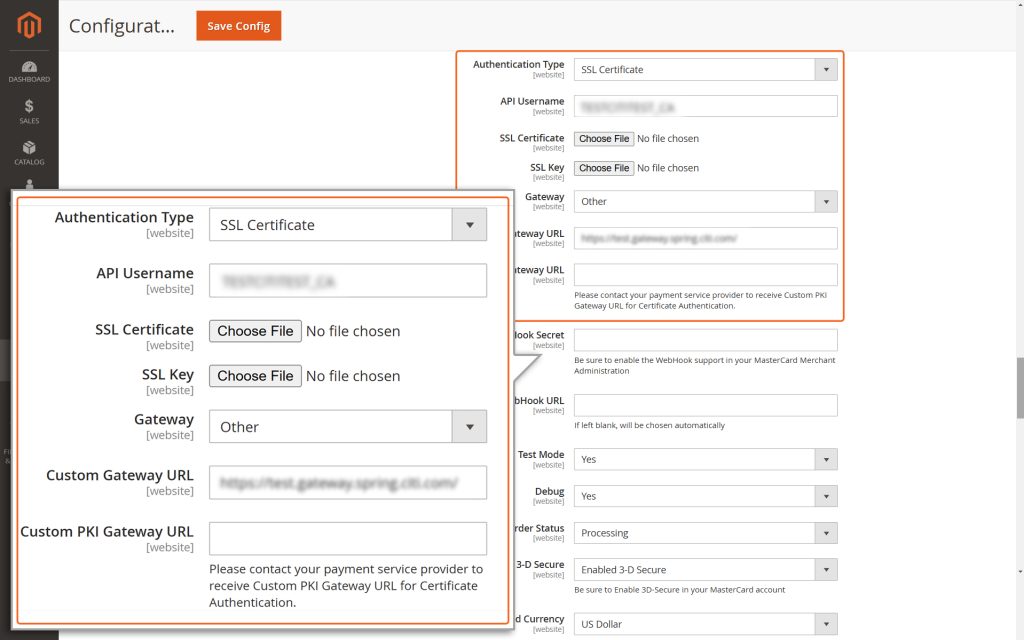Choose File for SSL Certificate in enlarged callout
The image size is (1024, 640).
tap(255, 331)
